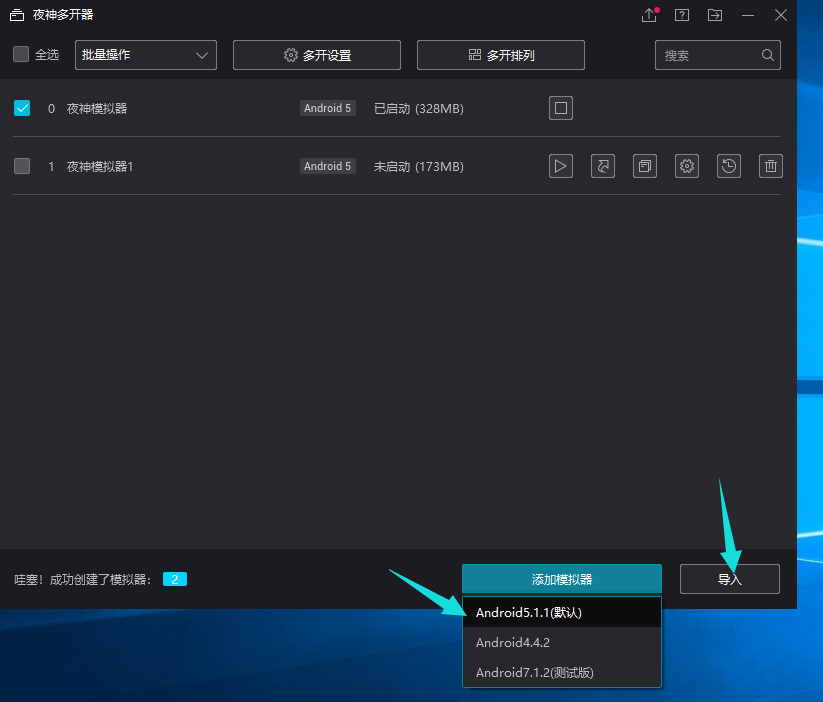Viewport: 823px width, 702px height.
Task: Click the 添加模拟器 button
Action: (x=562, y=579)
